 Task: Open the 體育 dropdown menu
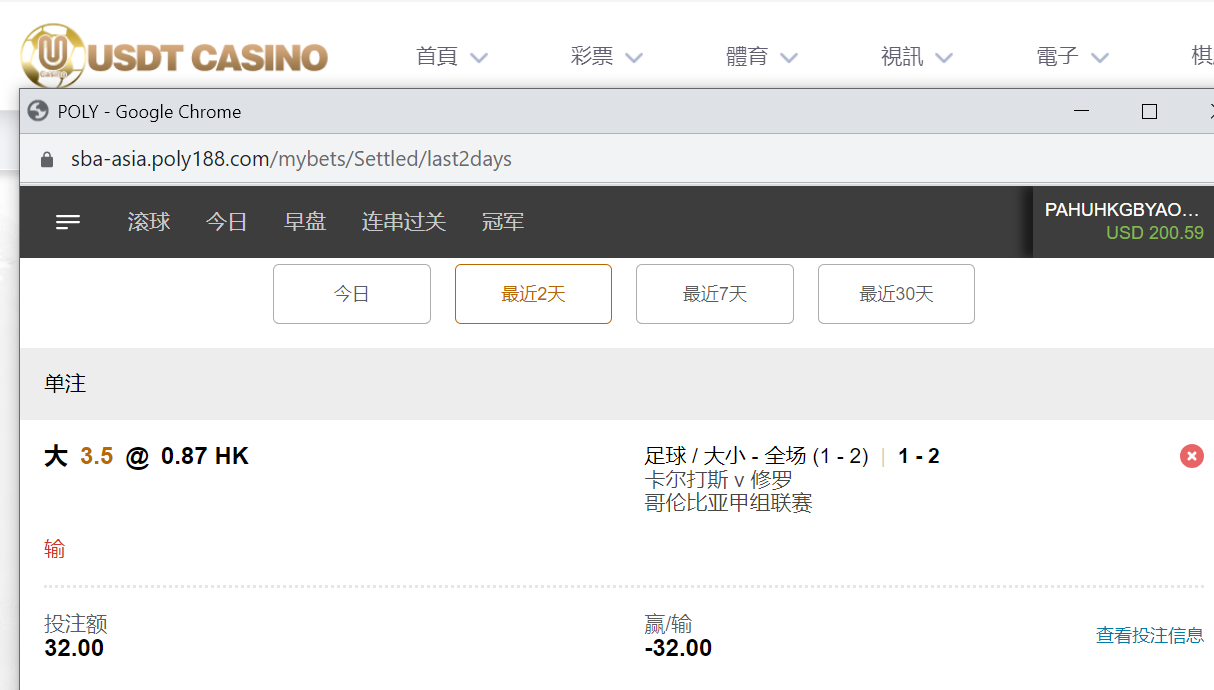(761, 57)
